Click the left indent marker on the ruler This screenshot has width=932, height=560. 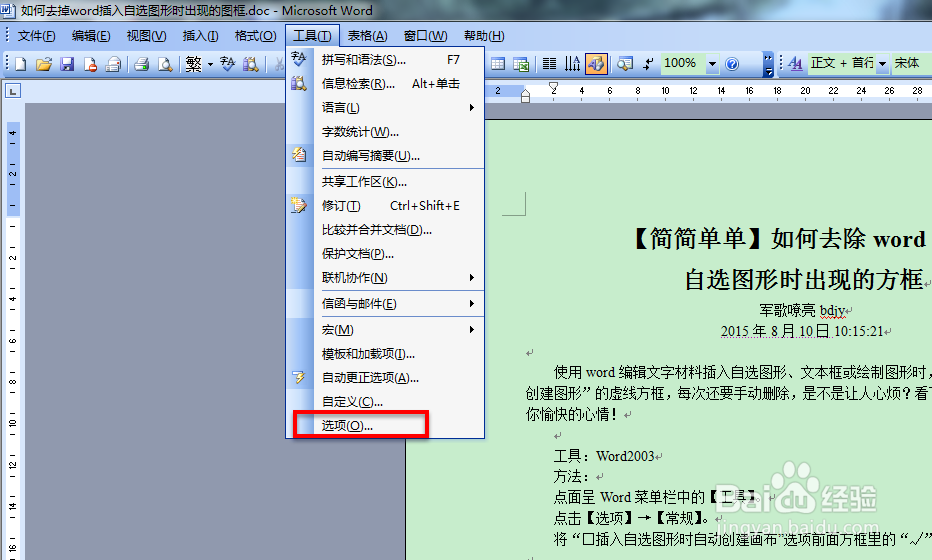tap(525, 96)
